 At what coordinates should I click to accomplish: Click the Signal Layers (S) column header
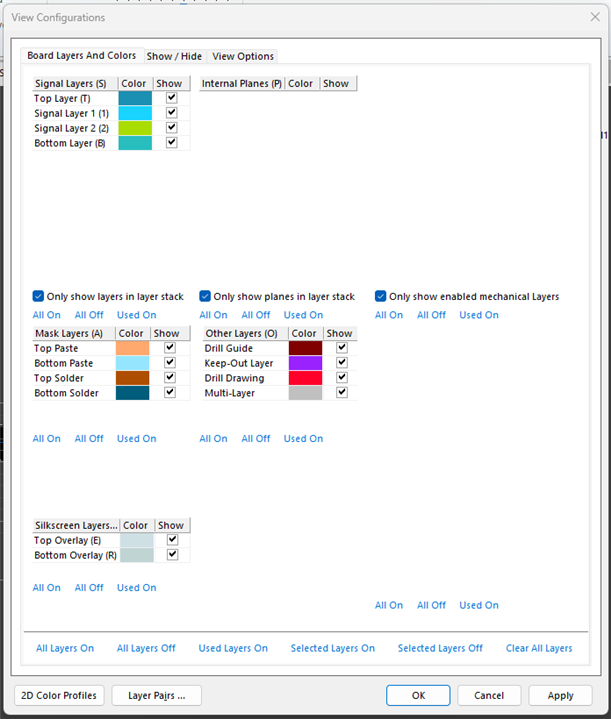75,83
